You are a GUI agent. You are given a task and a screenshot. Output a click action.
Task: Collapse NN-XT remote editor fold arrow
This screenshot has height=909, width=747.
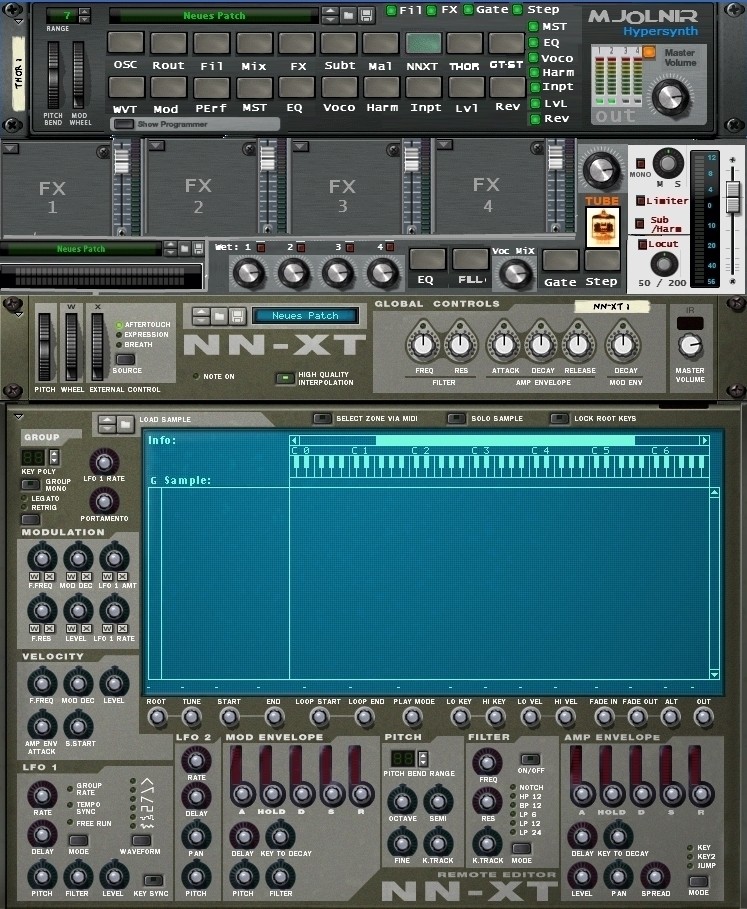[x=19, y=416]
